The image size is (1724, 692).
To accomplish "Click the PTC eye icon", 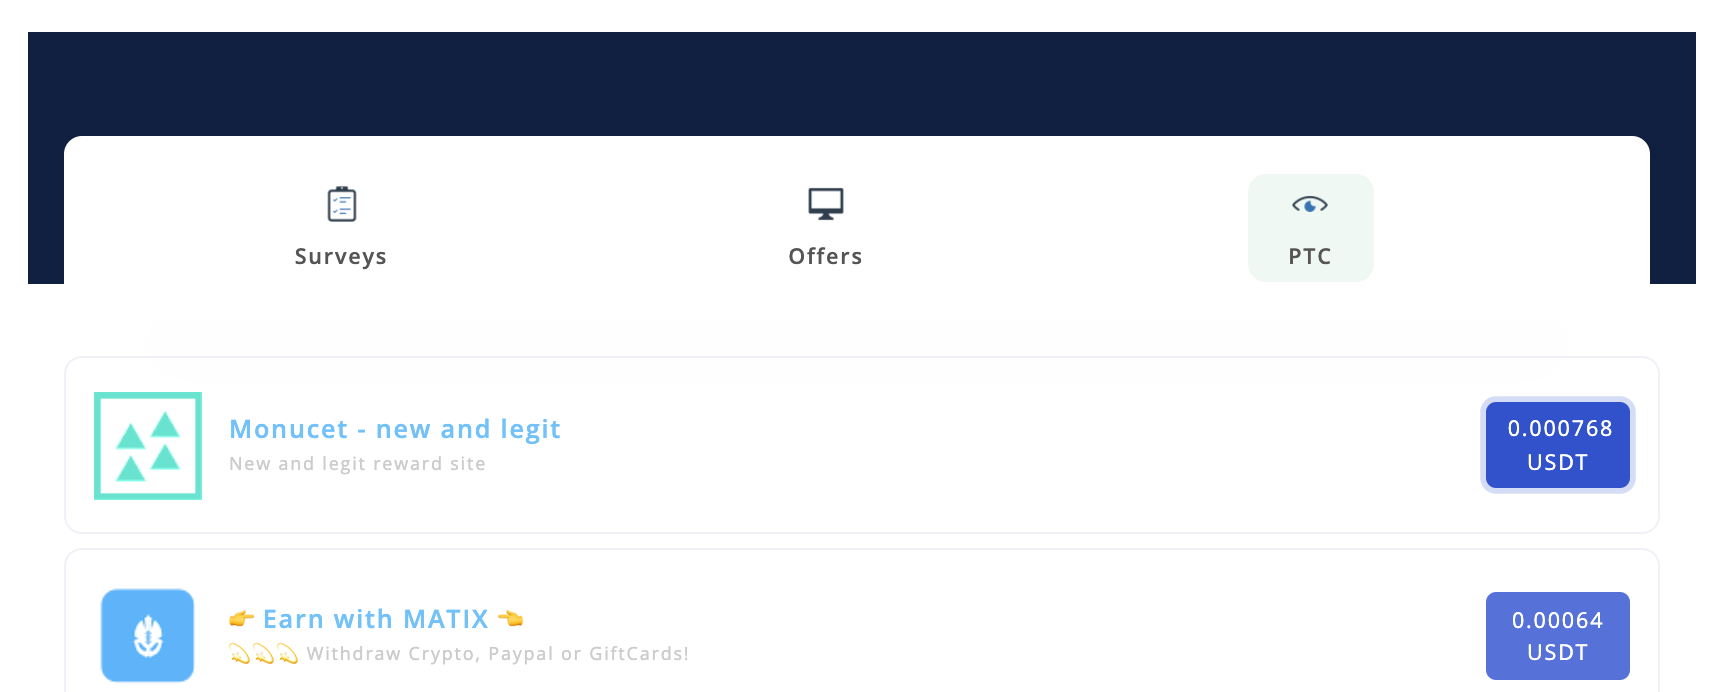I will (1309, 205).
